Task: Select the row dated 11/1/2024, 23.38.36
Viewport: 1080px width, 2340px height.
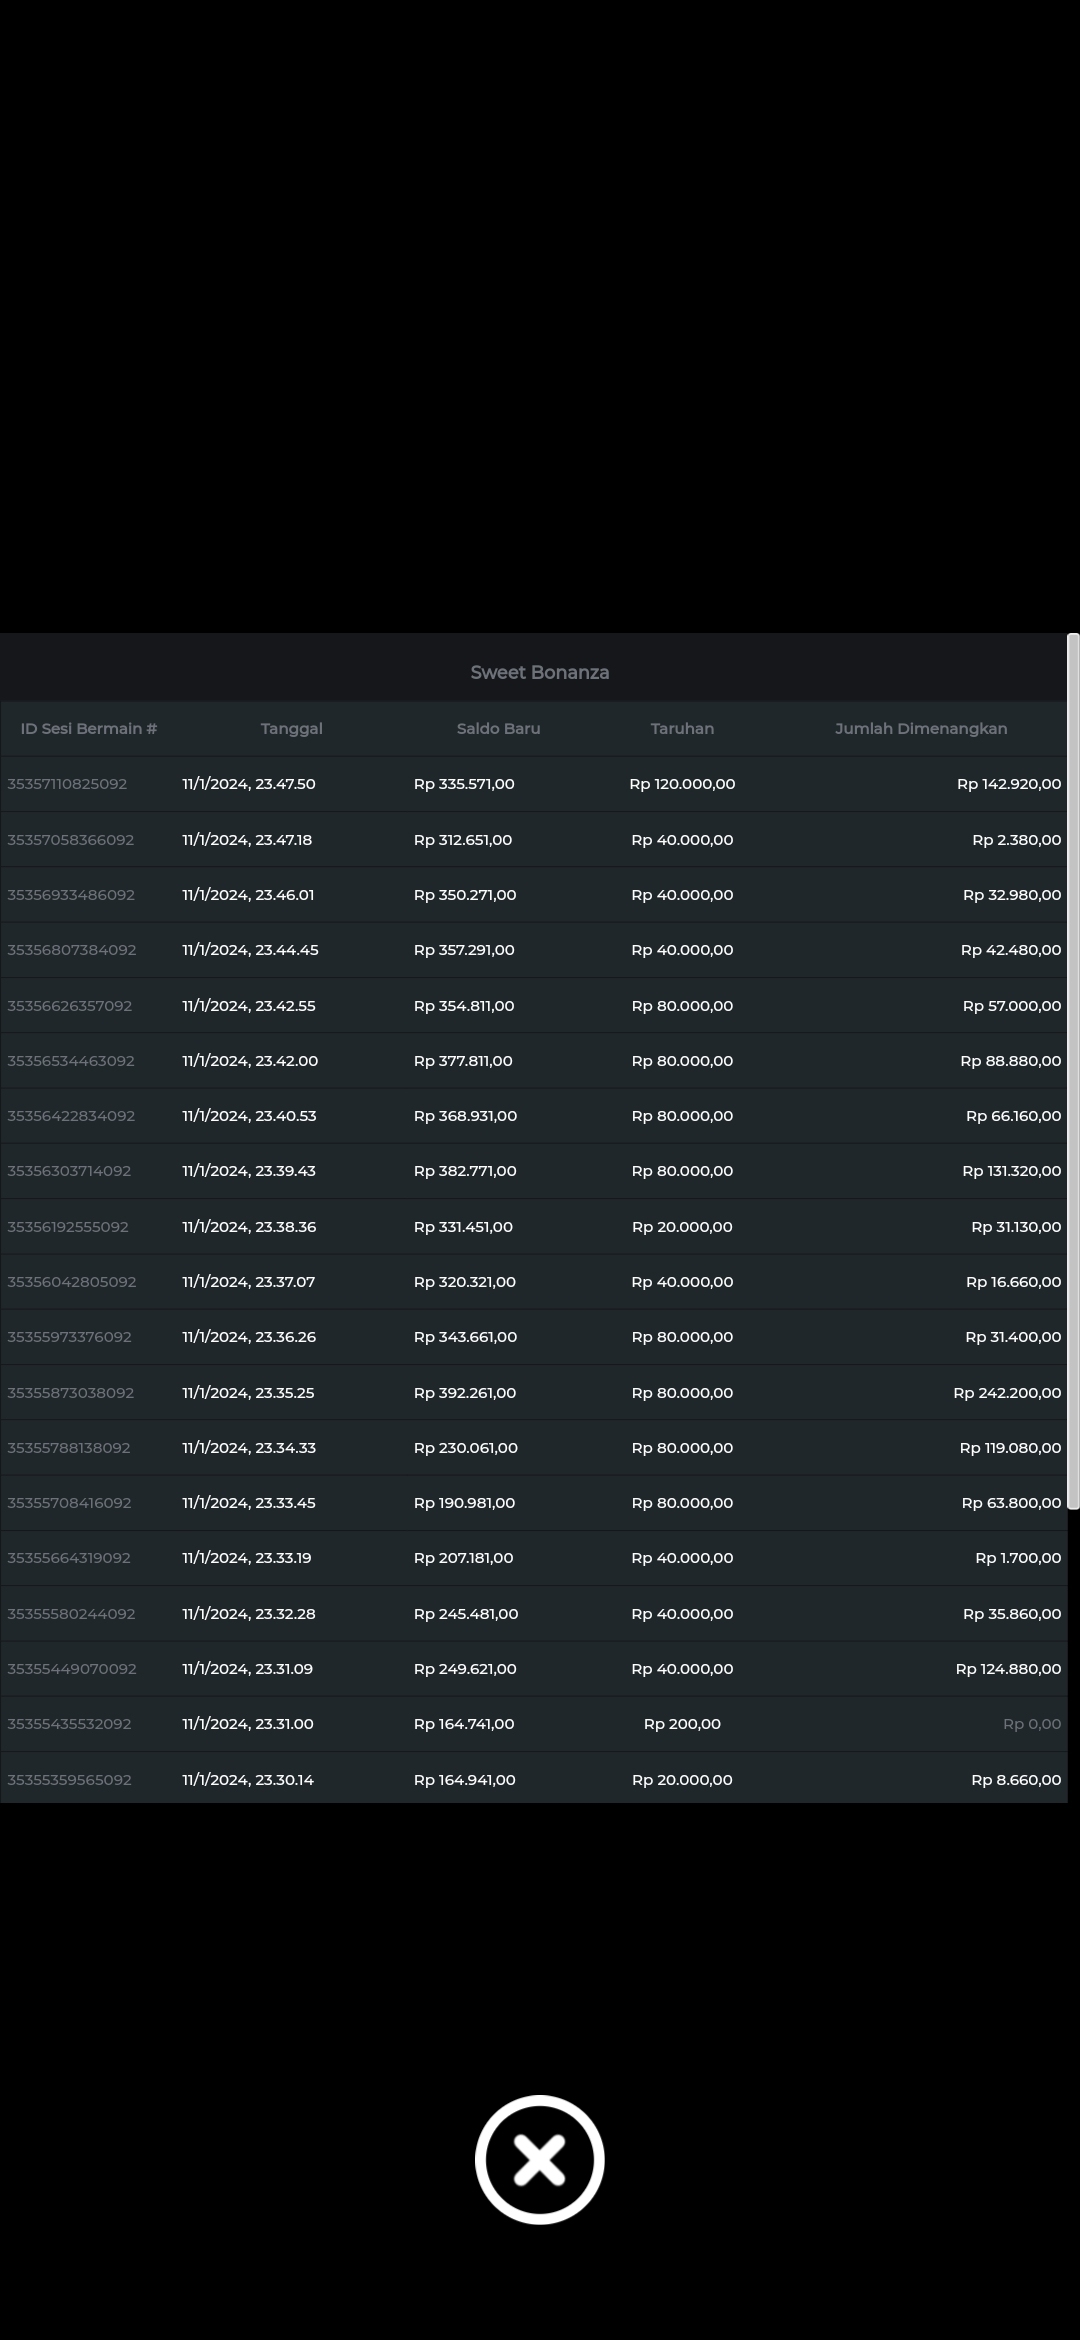Action: click(x=249, y=1227)
